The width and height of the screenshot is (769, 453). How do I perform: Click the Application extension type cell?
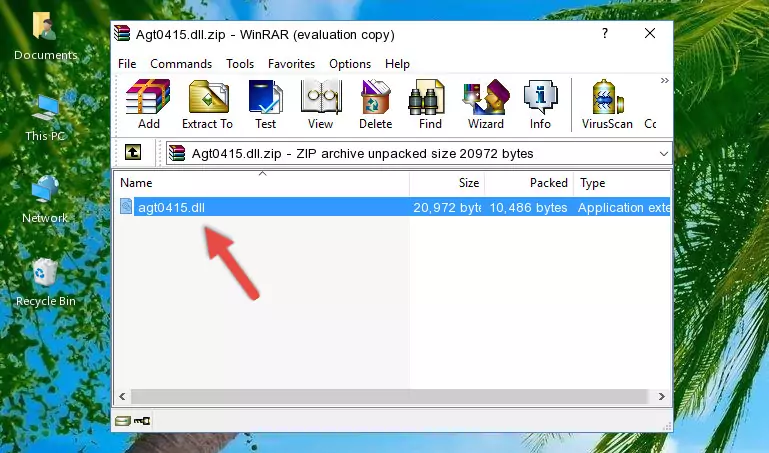click(x=624, y=207)
